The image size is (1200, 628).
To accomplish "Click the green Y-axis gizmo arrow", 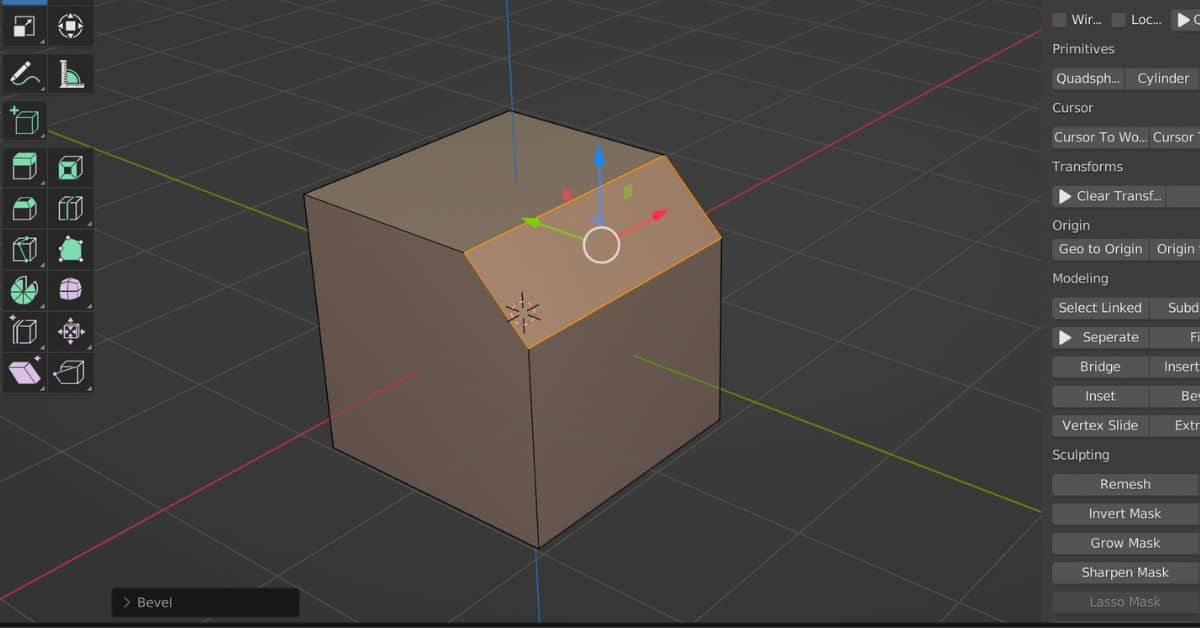I will point(533,223).
